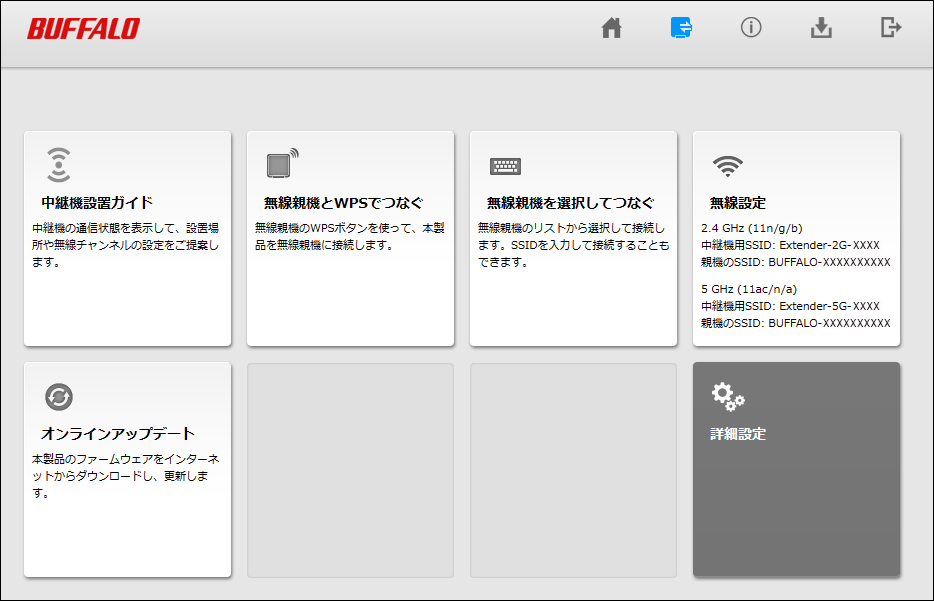Log out using the exit arrow icon

pos(890,28)
